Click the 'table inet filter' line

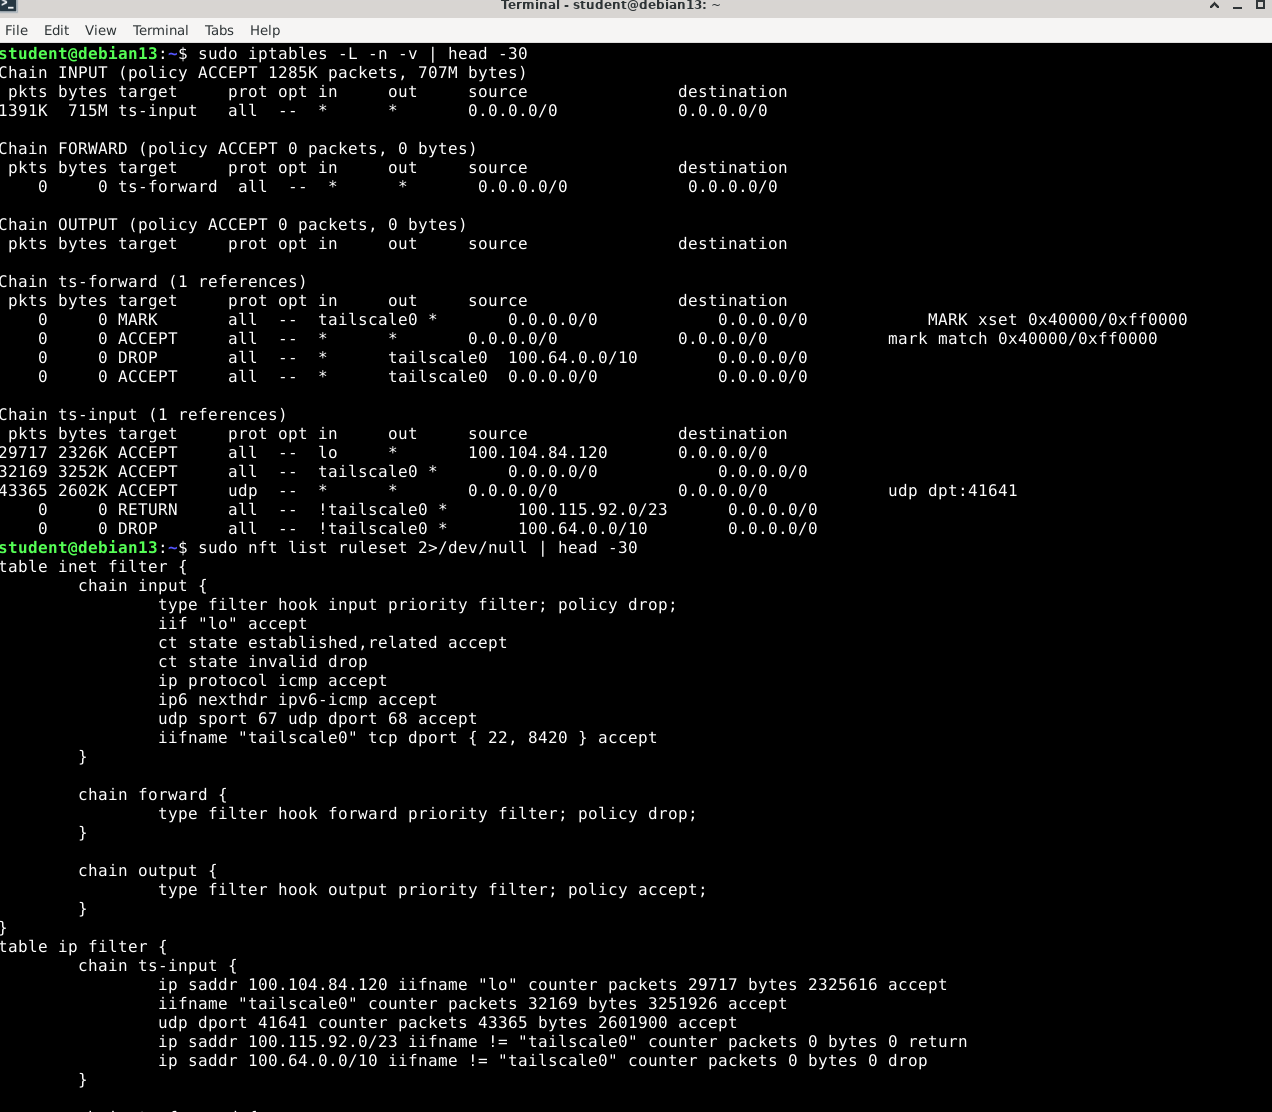click(x=94, y=567)
